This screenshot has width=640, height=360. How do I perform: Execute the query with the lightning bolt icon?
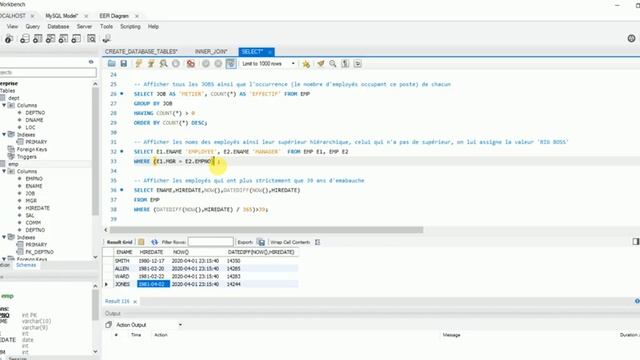(138, 64)
